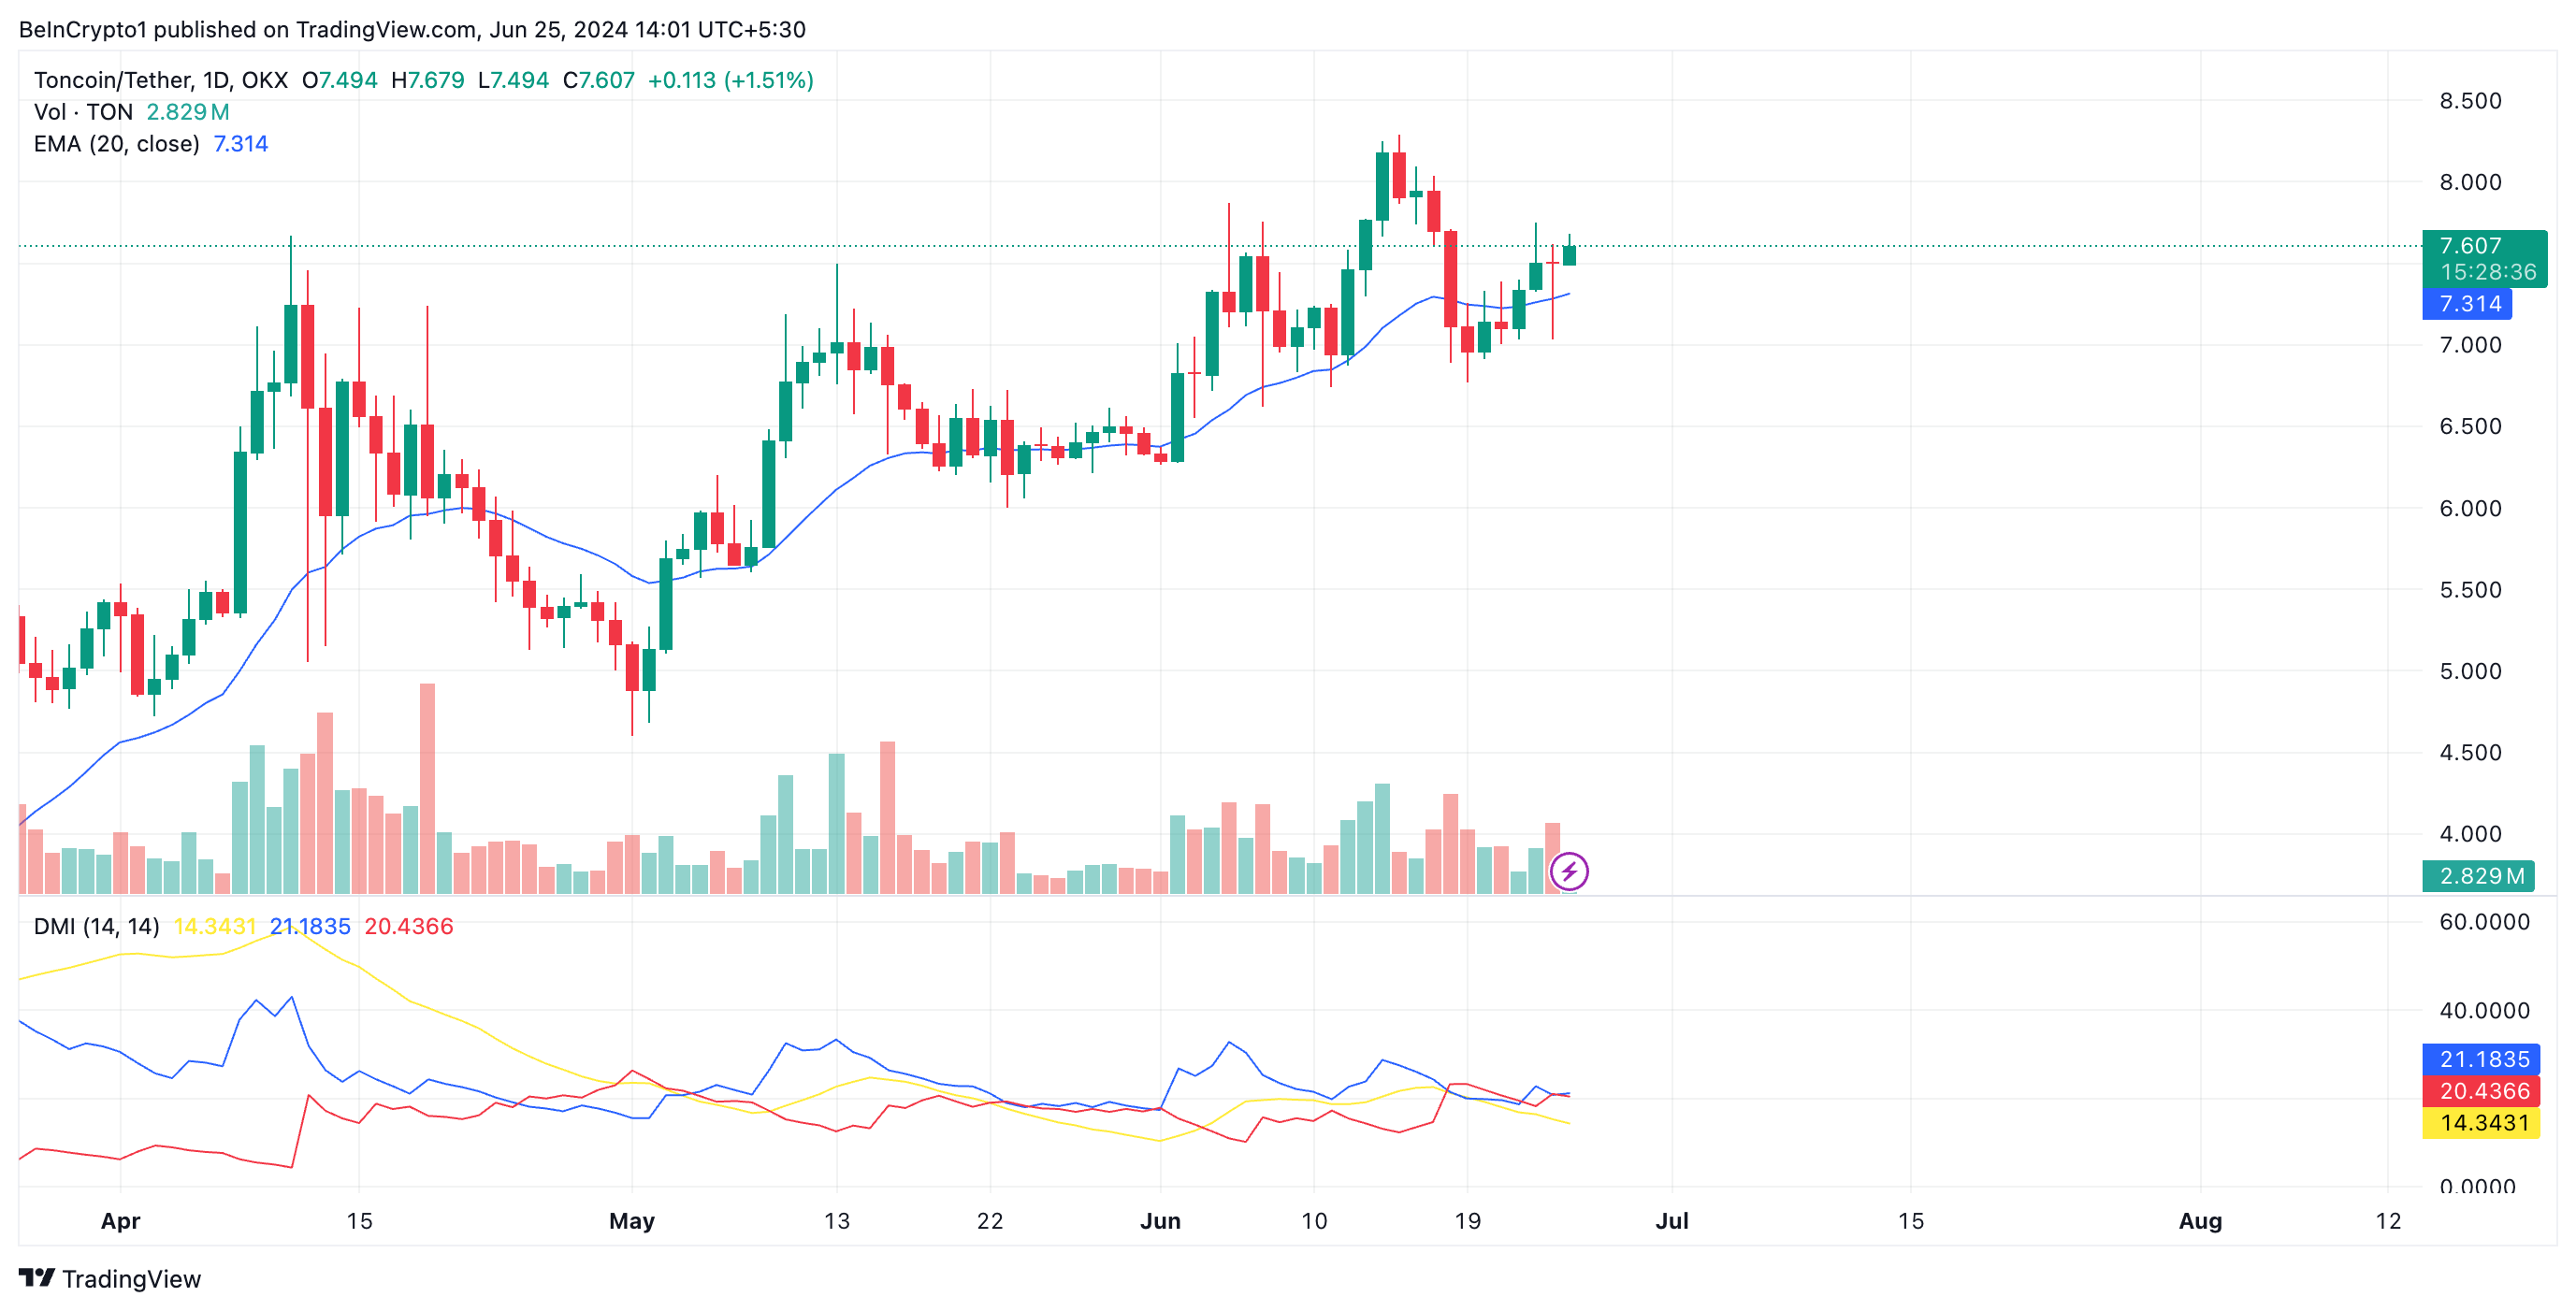Click the TradingView brand text

(x=131, y=1279)
